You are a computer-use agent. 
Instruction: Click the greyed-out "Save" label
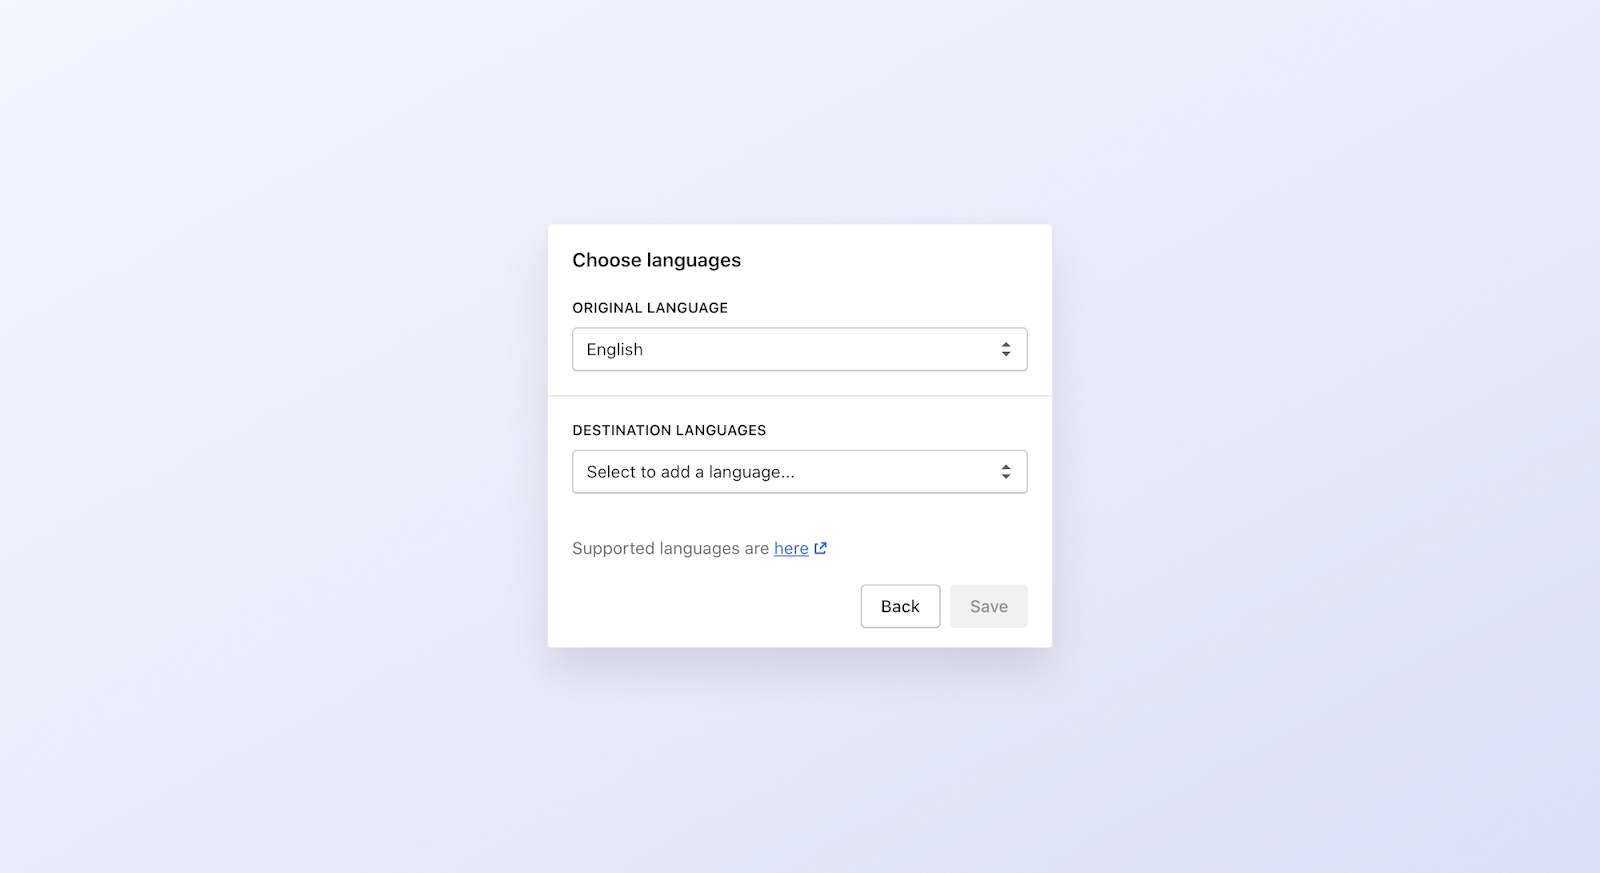click(x=988, y=606)
